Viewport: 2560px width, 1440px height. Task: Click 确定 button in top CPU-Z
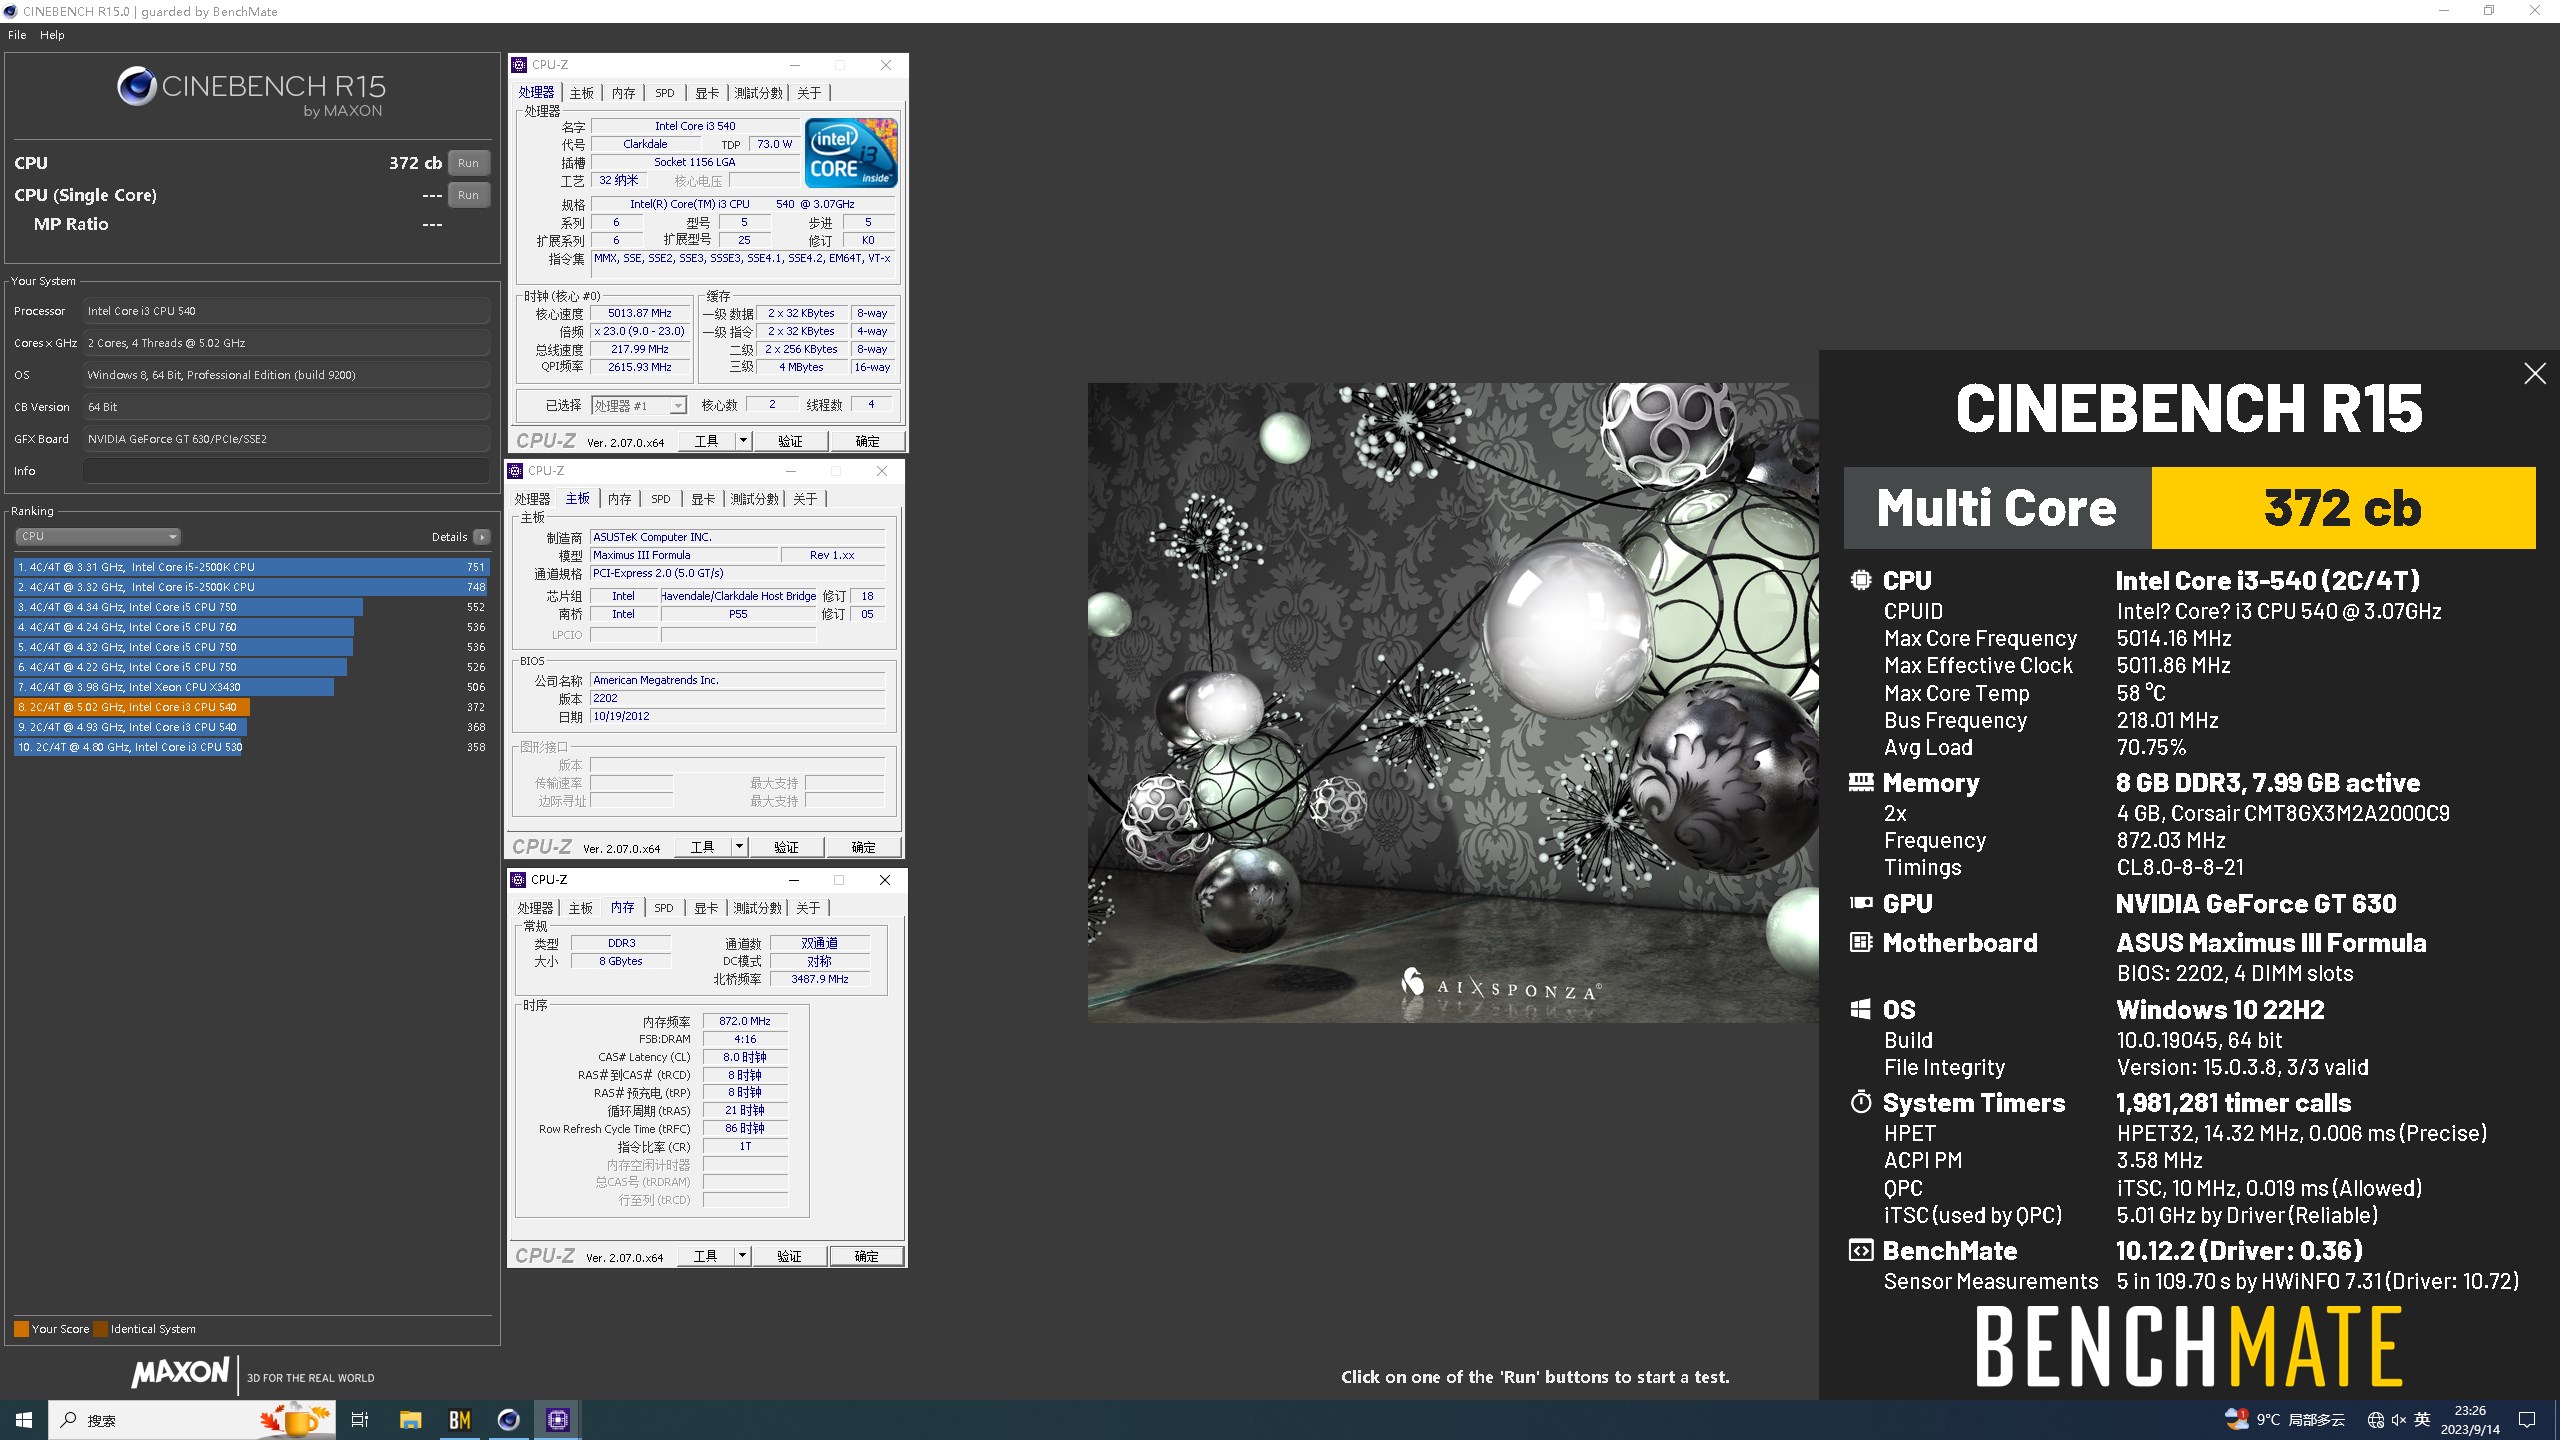coord(867,441)
